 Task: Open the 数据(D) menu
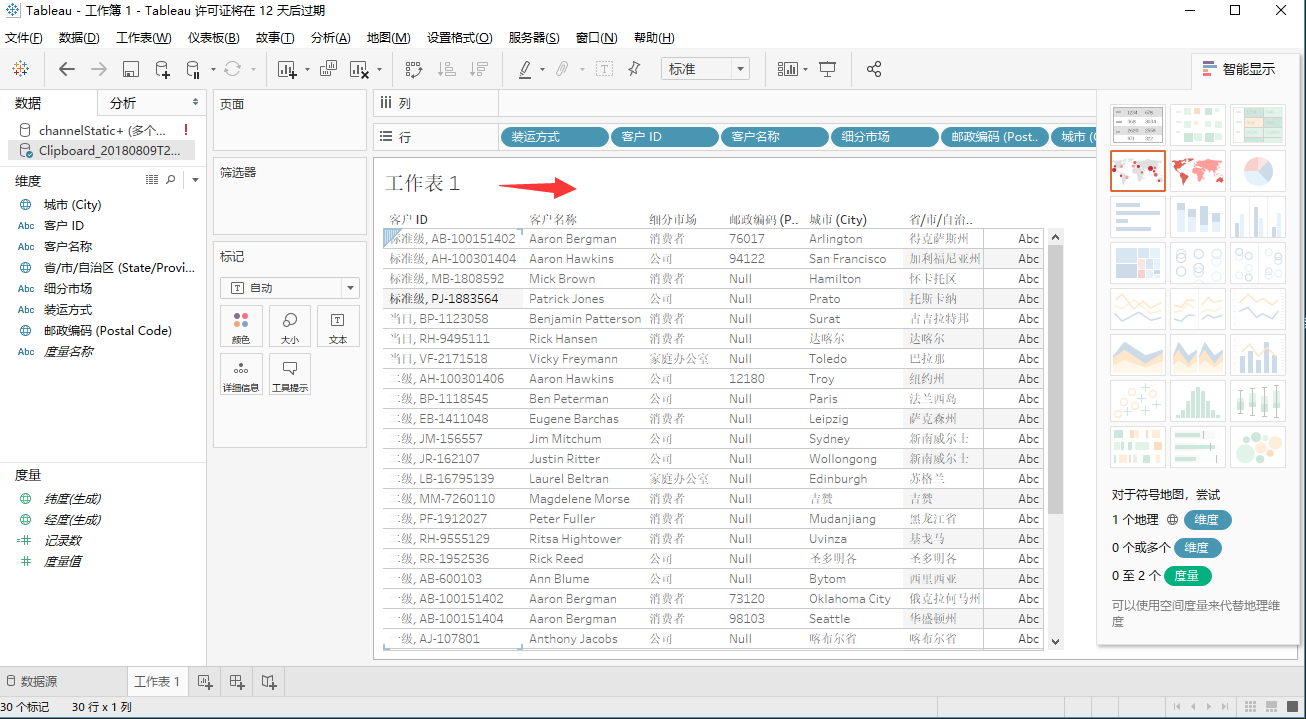pyautogui.click(x=79, y=38)
